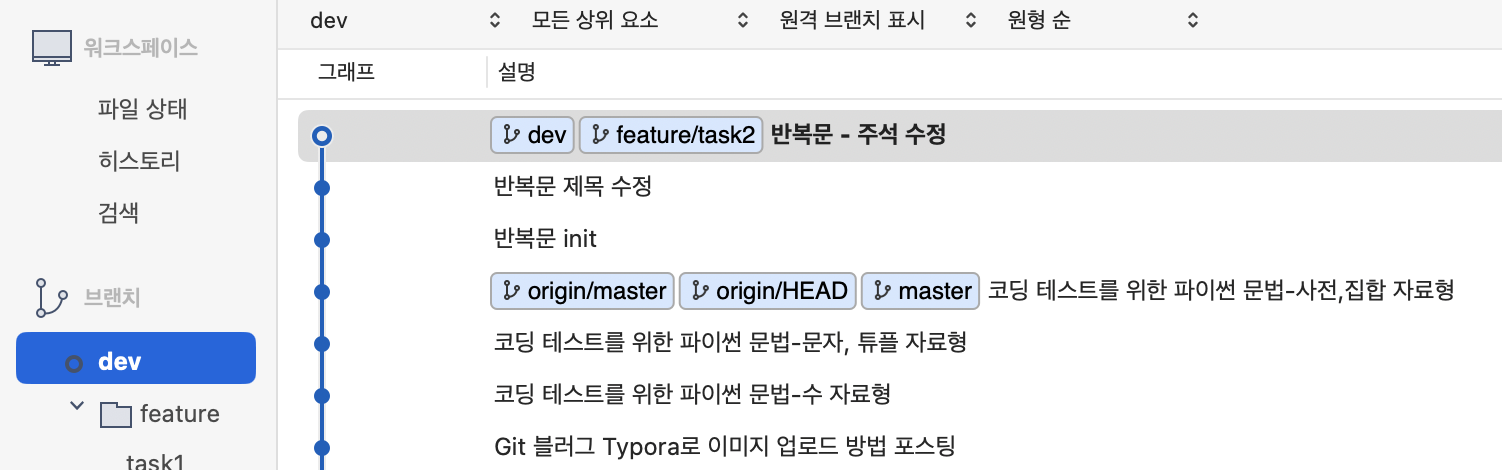Image resolution: width=1502 pixels, height=470 pixels.
Task: Select the dev branch in sidebar
Action: [x=136, y=358]
